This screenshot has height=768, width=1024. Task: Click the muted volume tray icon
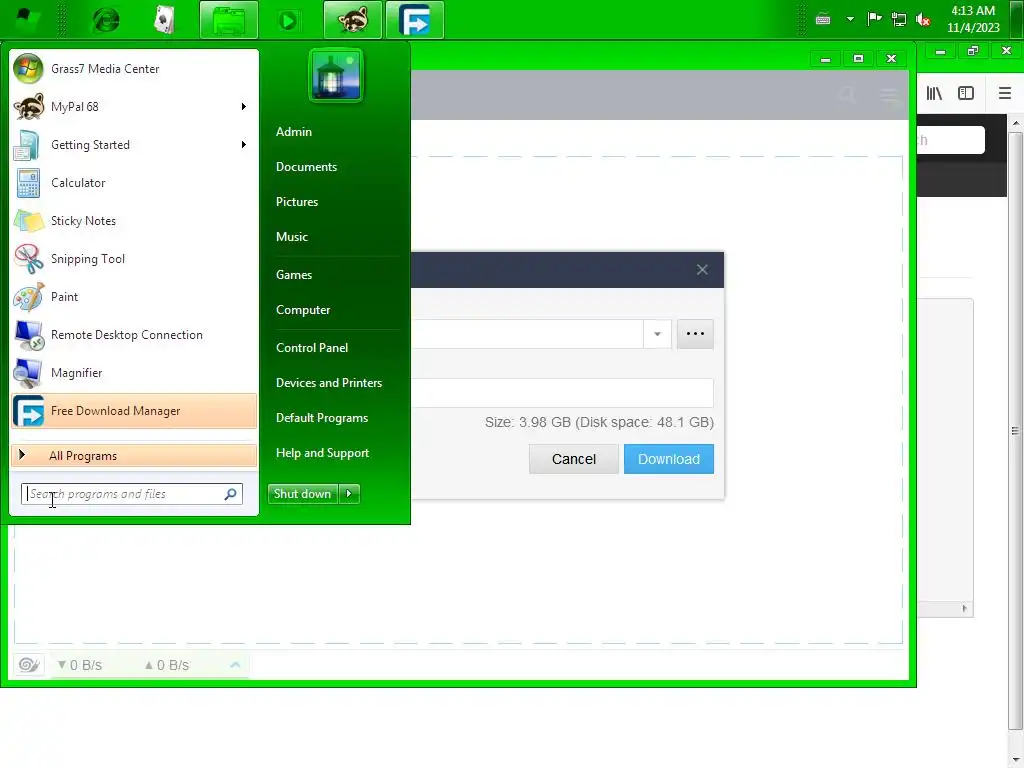pyautogui.click(x=923, y=20)
